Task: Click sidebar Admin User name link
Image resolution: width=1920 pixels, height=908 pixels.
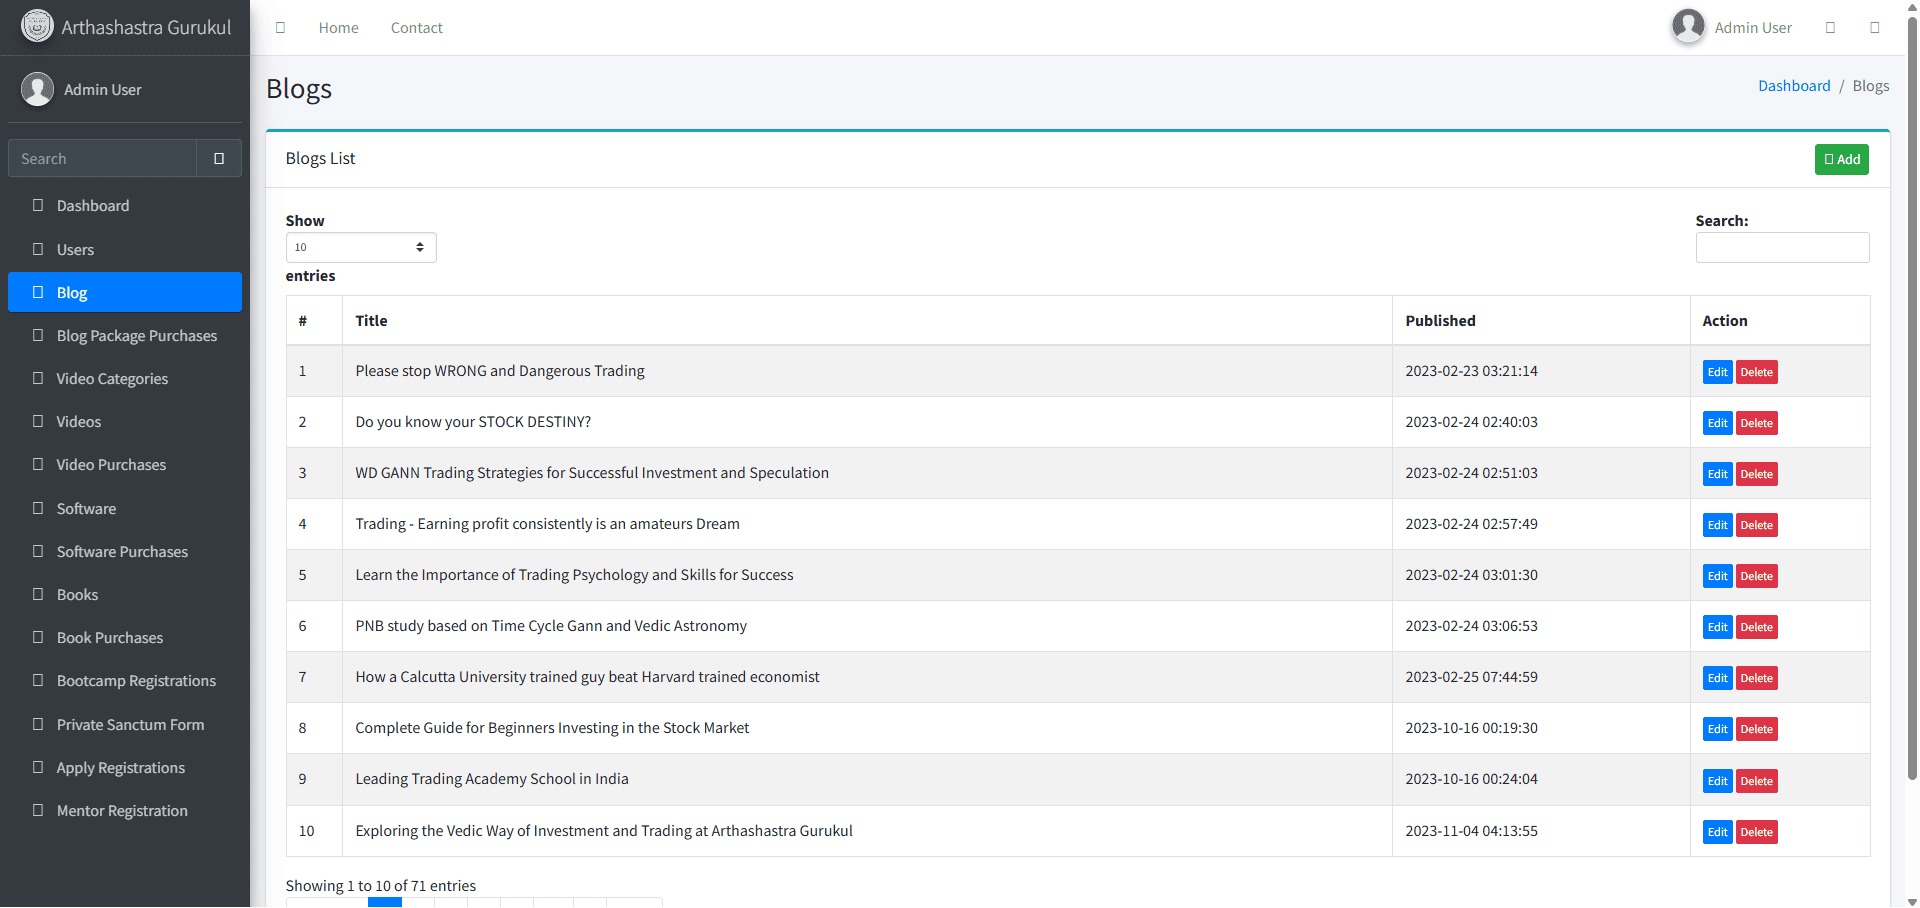Action: [102, 90]
